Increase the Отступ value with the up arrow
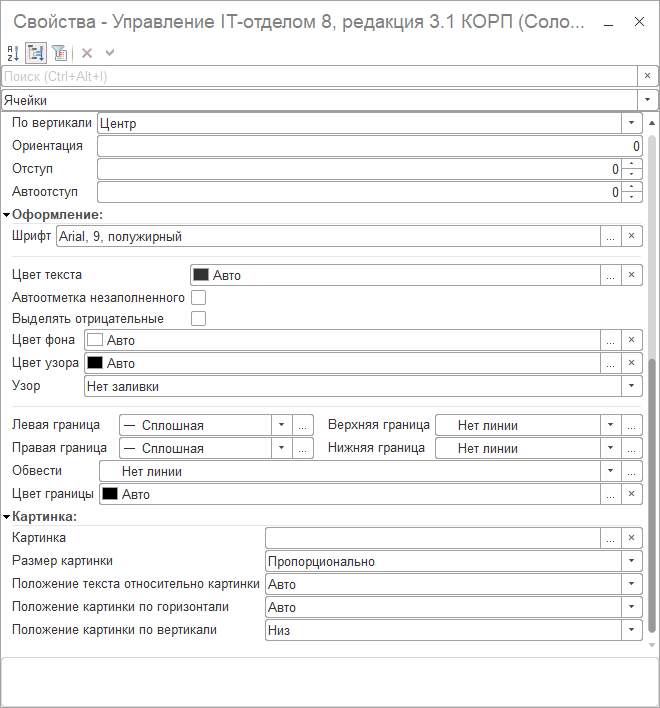The width and height of the screenshot is (660, 708). click(631, 164)
